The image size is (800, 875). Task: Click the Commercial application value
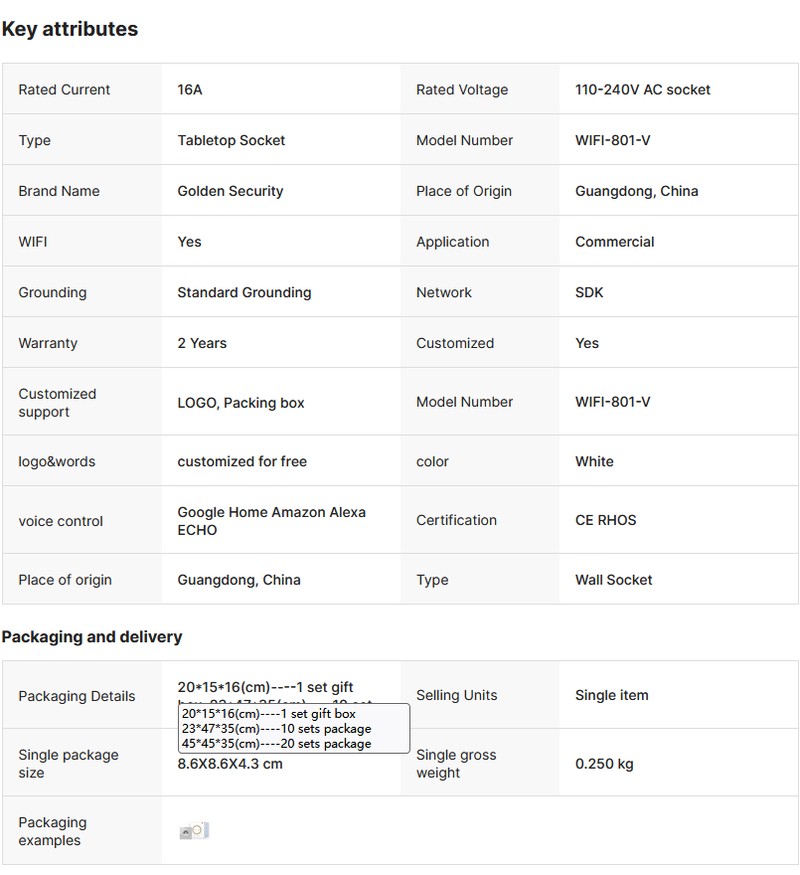pyautogui.click(x=614, y=242)
